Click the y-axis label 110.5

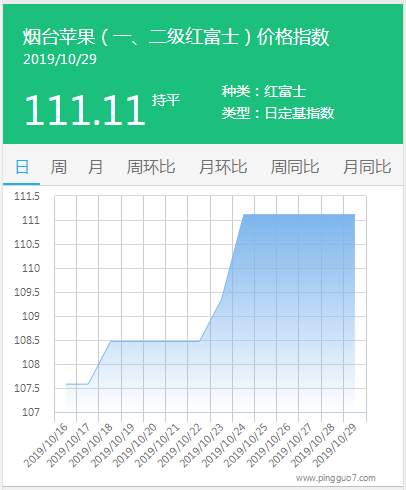[x=27, y=244]
